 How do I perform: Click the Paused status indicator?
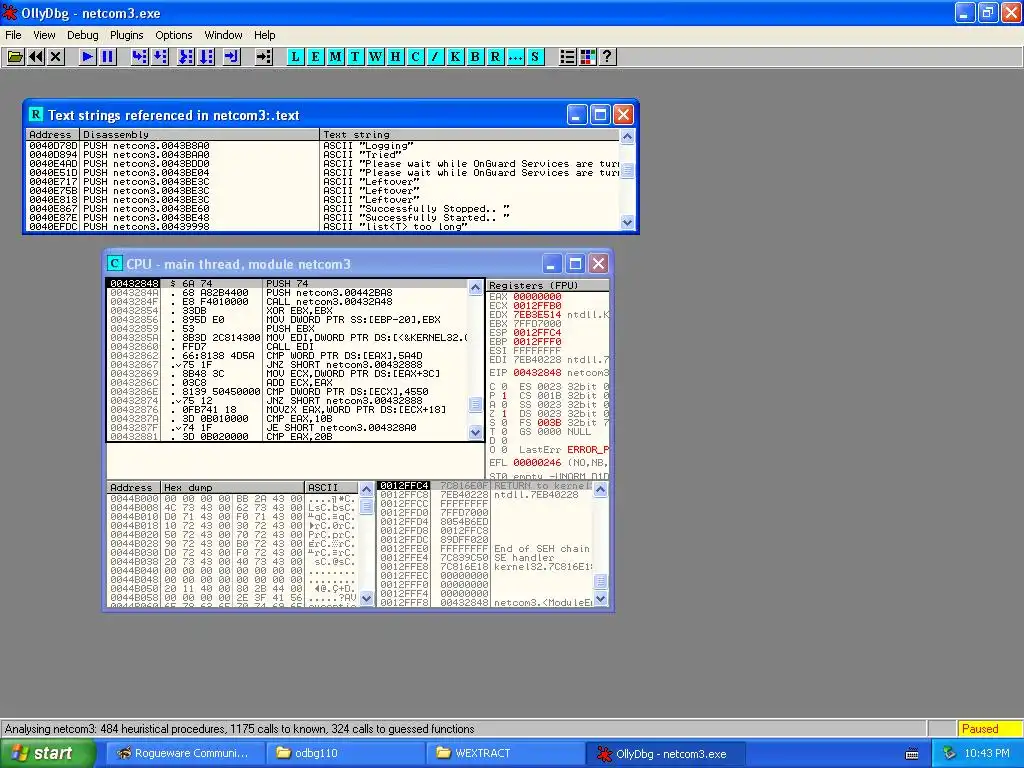click(989, 729)
